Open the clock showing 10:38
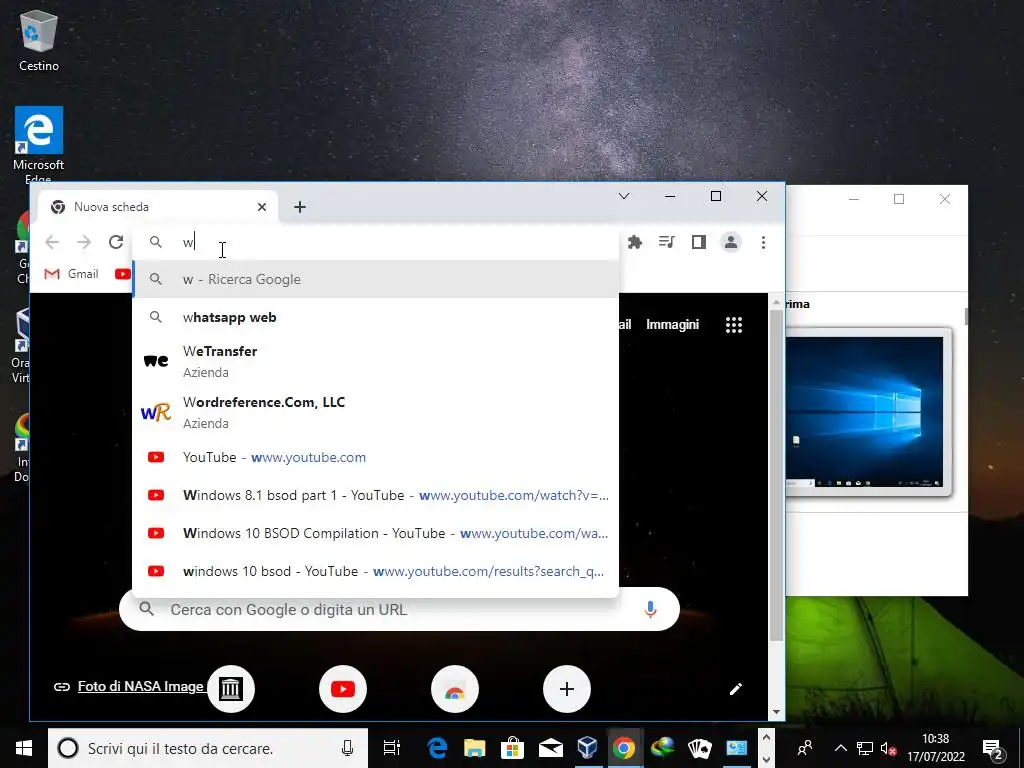Image resolution: width=1024 pixels, height=768 pixels. pos(935,748)
